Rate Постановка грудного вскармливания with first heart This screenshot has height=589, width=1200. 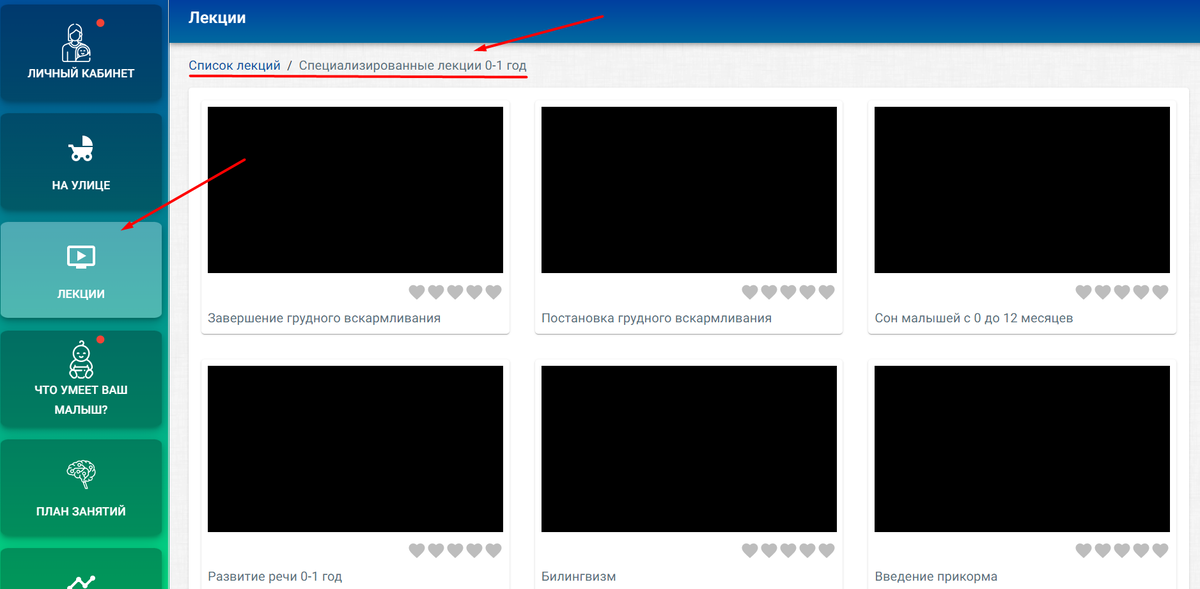pyautogui.click(x=750, y=292)
